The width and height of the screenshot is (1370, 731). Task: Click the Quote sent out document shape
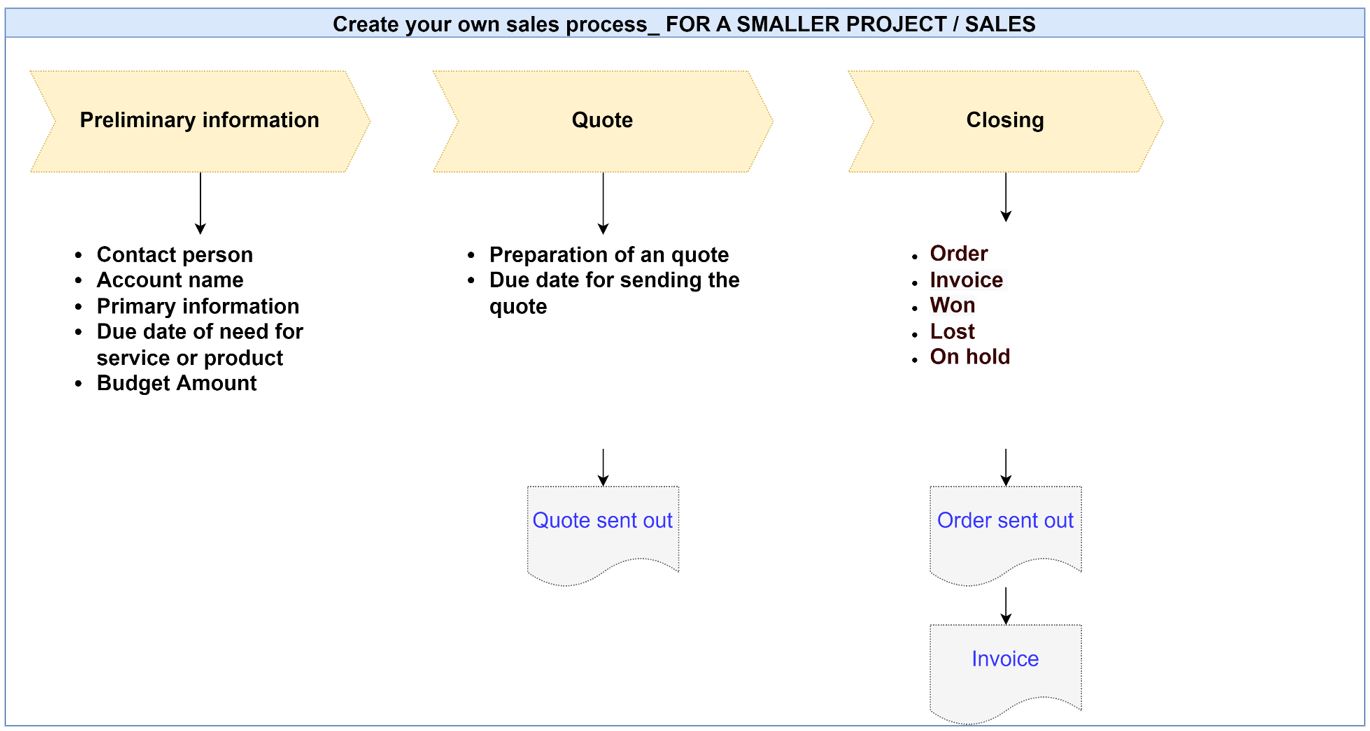[603, 535]
